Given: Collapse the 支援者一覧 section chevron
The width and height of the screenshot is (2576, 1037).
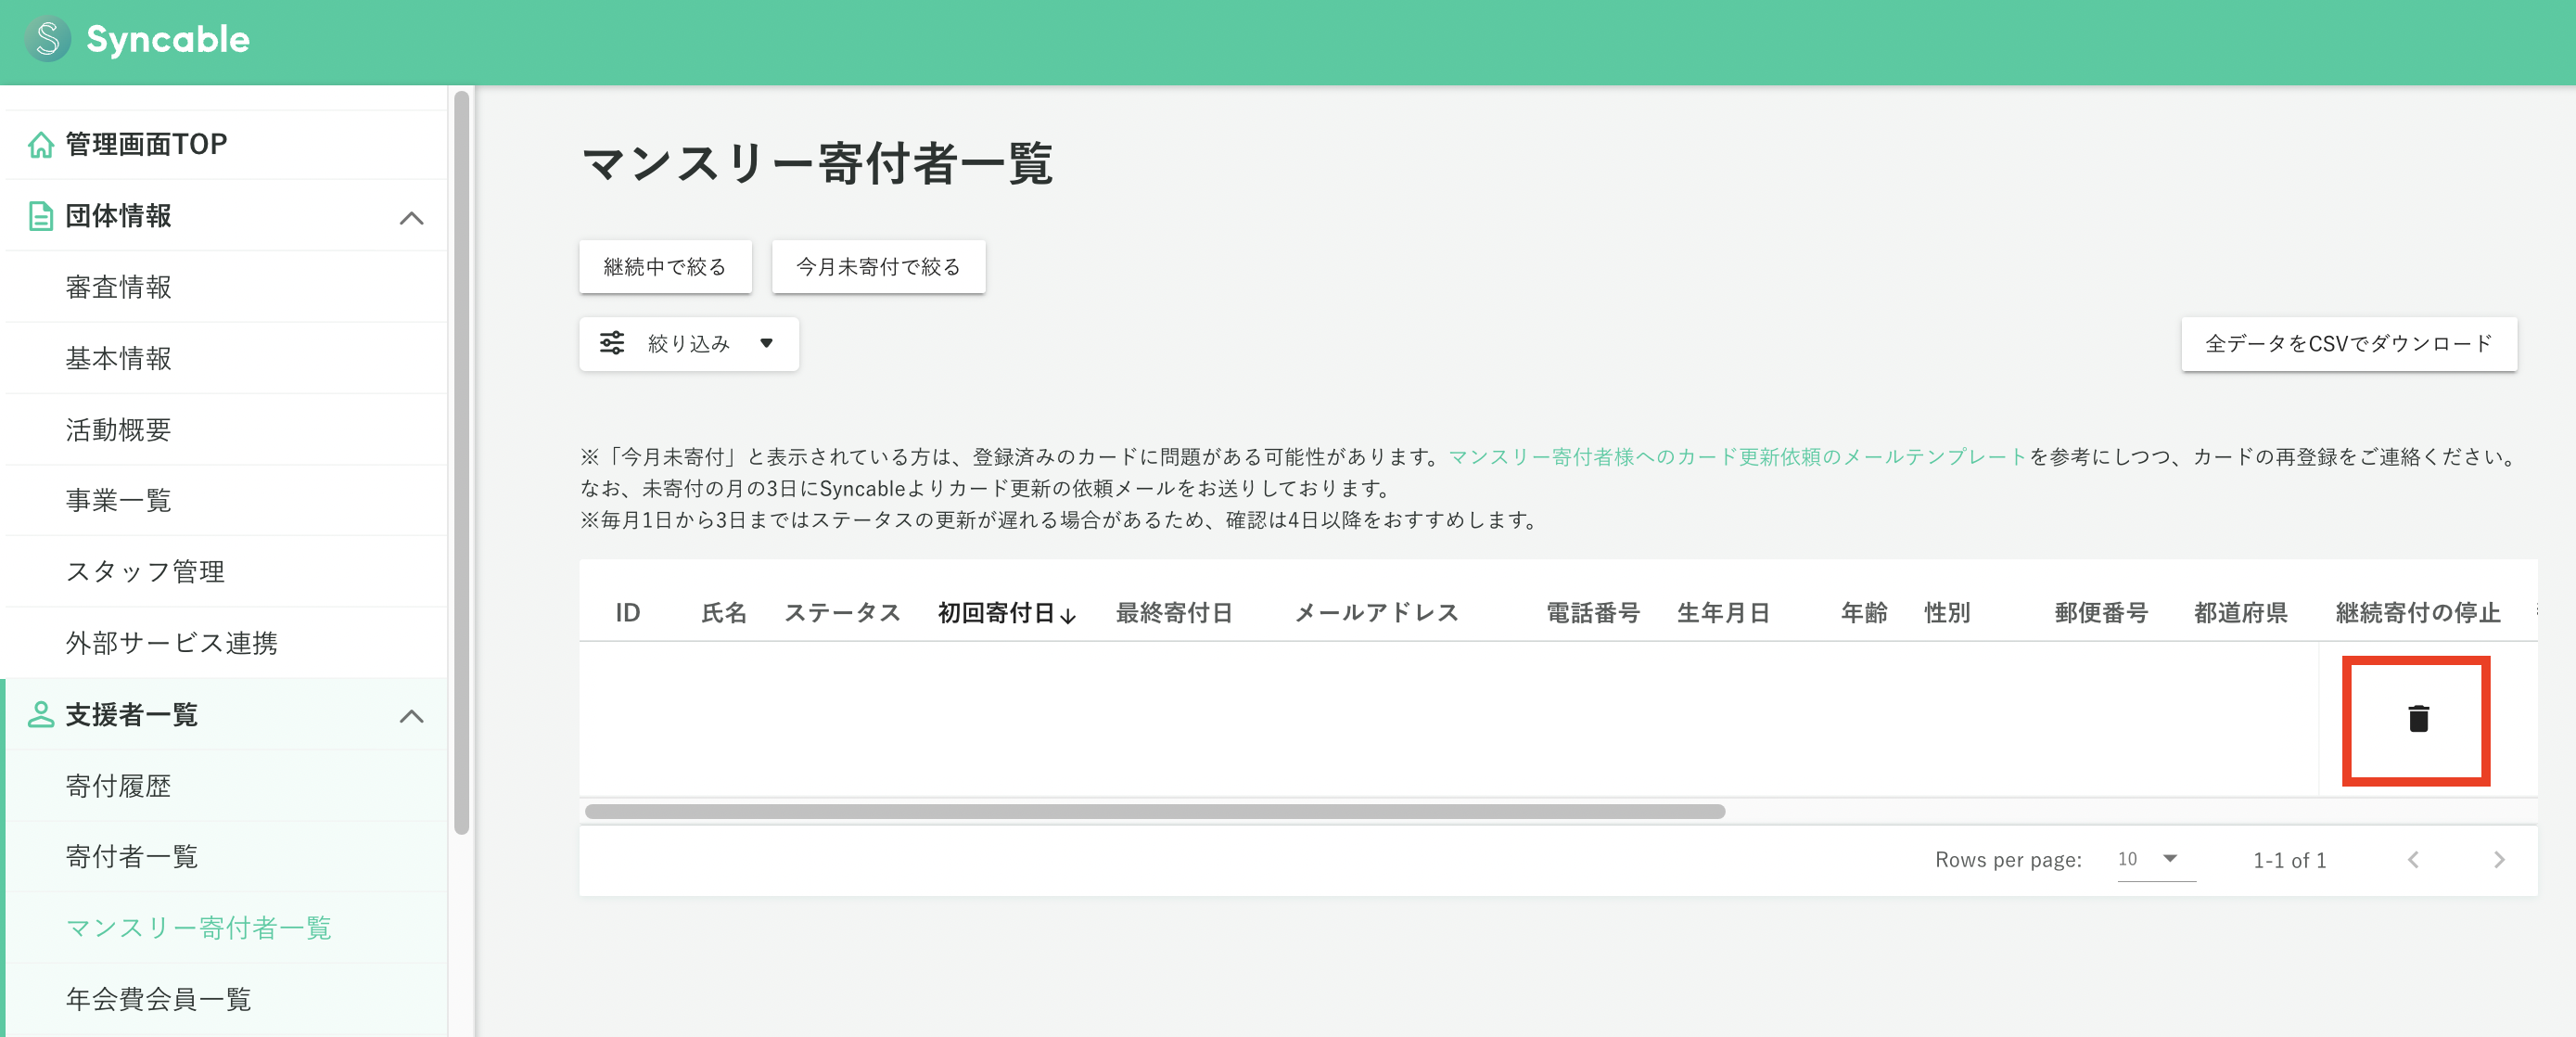Looking at the screenshot, I should tap(411, 715).
